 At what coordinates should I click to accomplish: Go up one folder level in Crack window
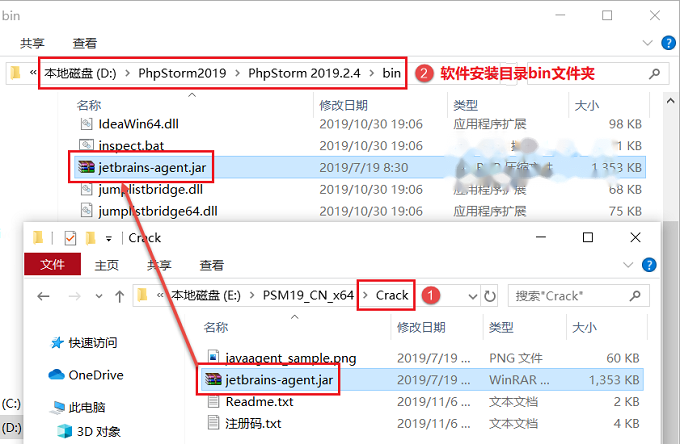[x=120, y=297]
